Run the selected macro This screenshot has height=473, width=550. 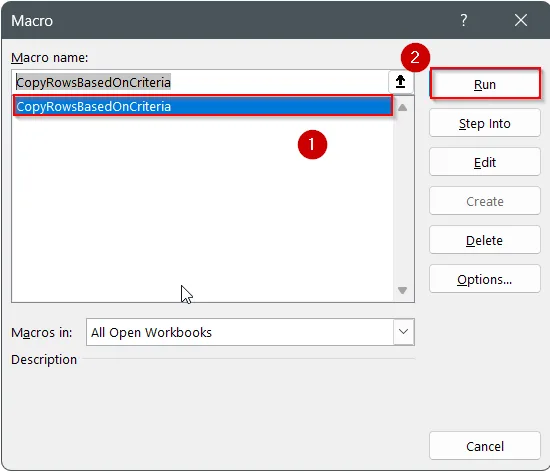tap(485, 84)
